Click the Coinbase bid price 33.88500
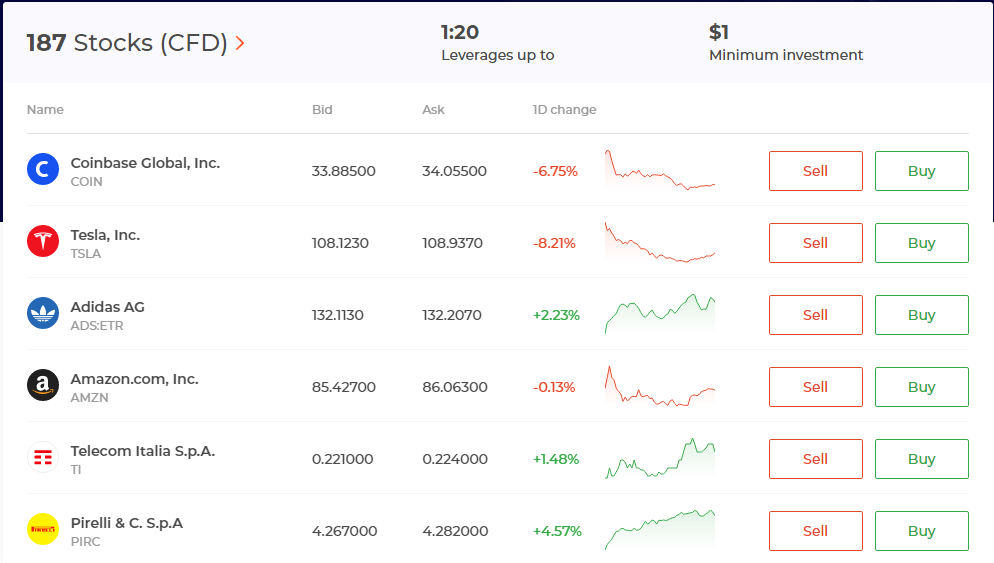Image resolution: width=994 pixels, height=563 pixels. (x=344, y=171)
